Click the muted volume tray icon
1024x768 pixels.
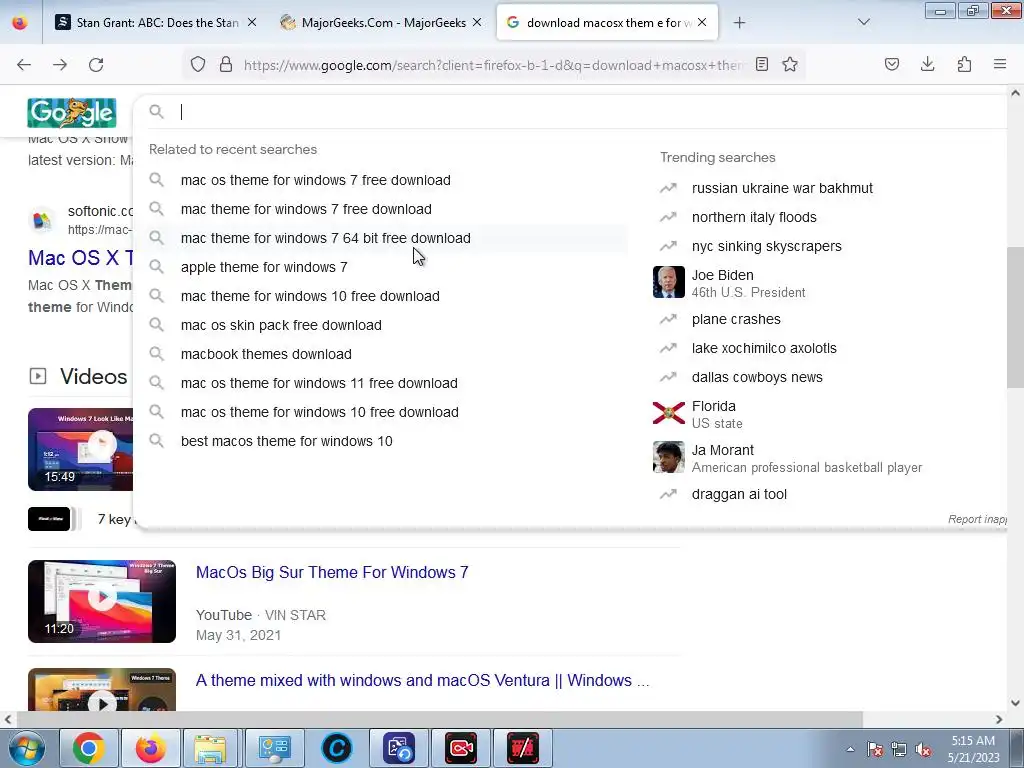tap(923, 750)
